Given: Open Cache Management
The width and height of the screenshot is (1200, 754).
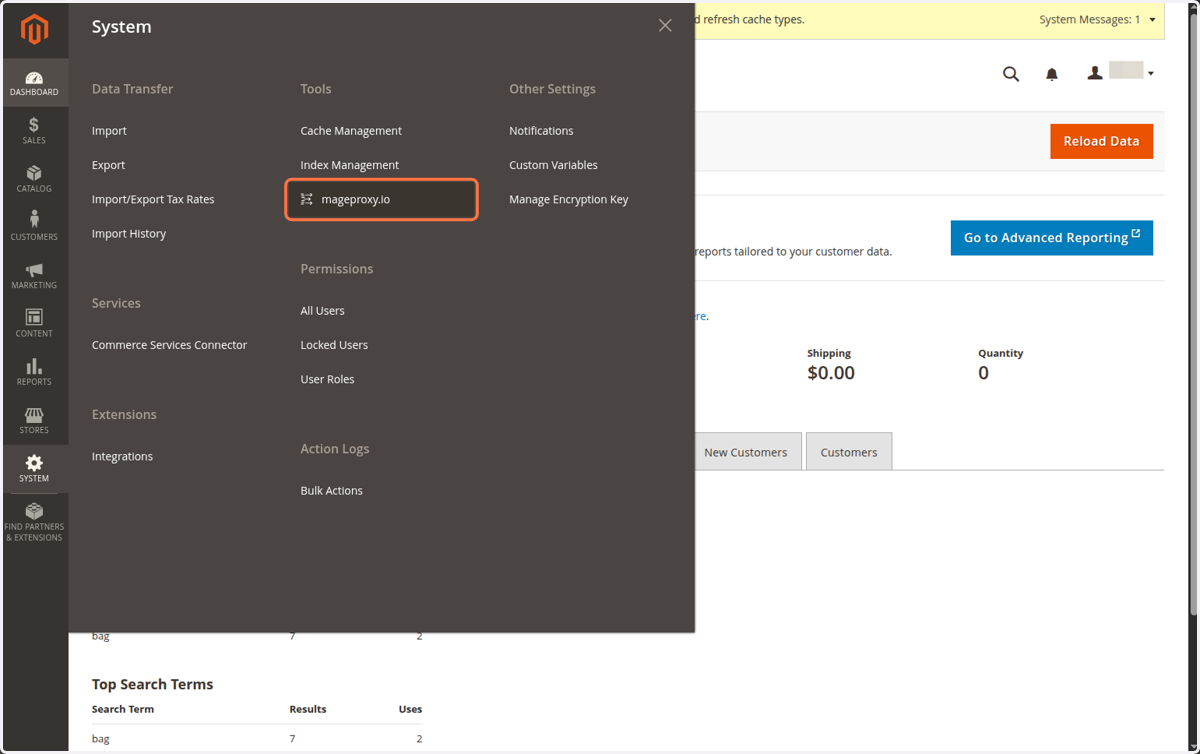Looking at the screenshot, I should click(351, 131).
